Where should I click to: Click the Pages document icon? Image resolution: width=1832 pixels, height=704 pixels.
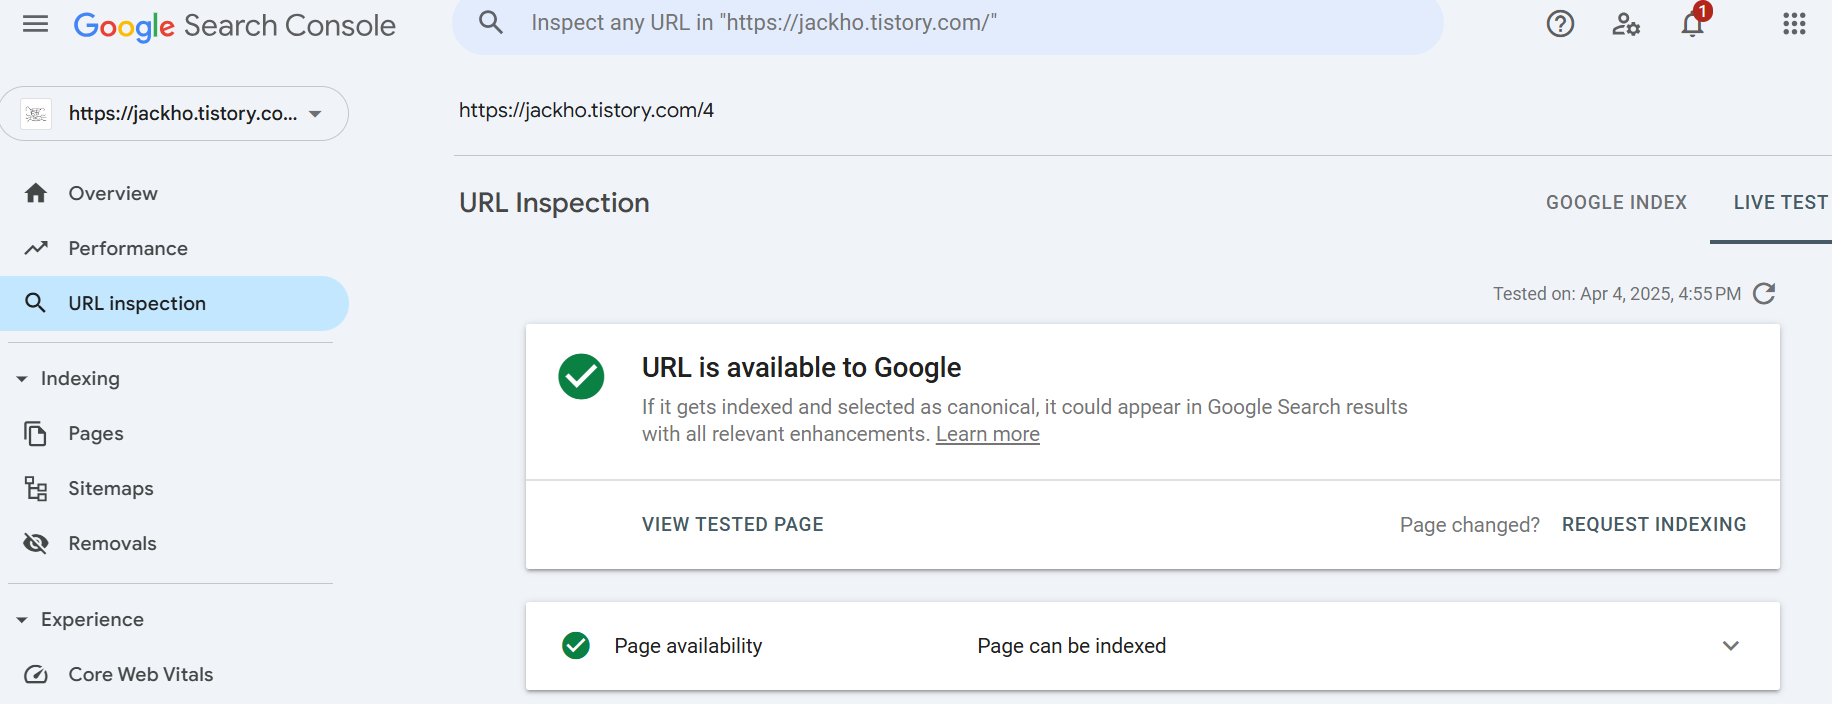point(36,433)
